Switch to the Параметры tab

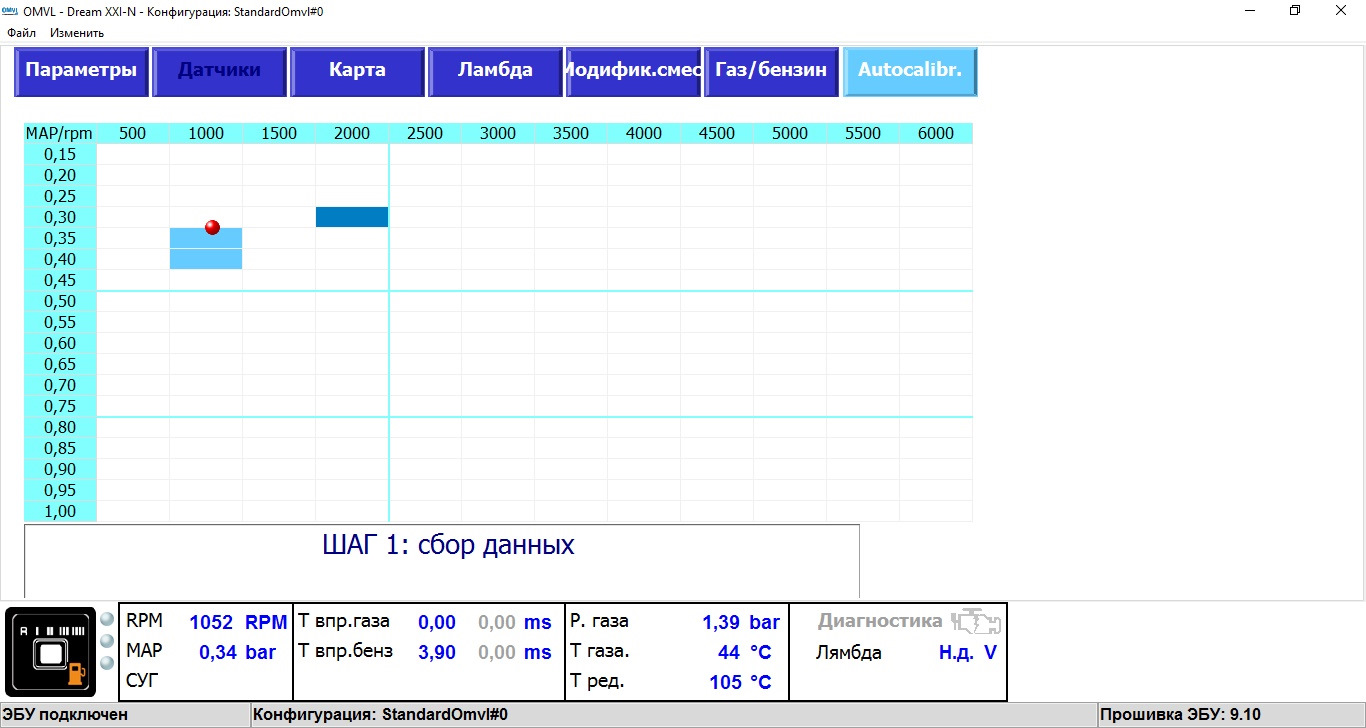coord(81,71)
